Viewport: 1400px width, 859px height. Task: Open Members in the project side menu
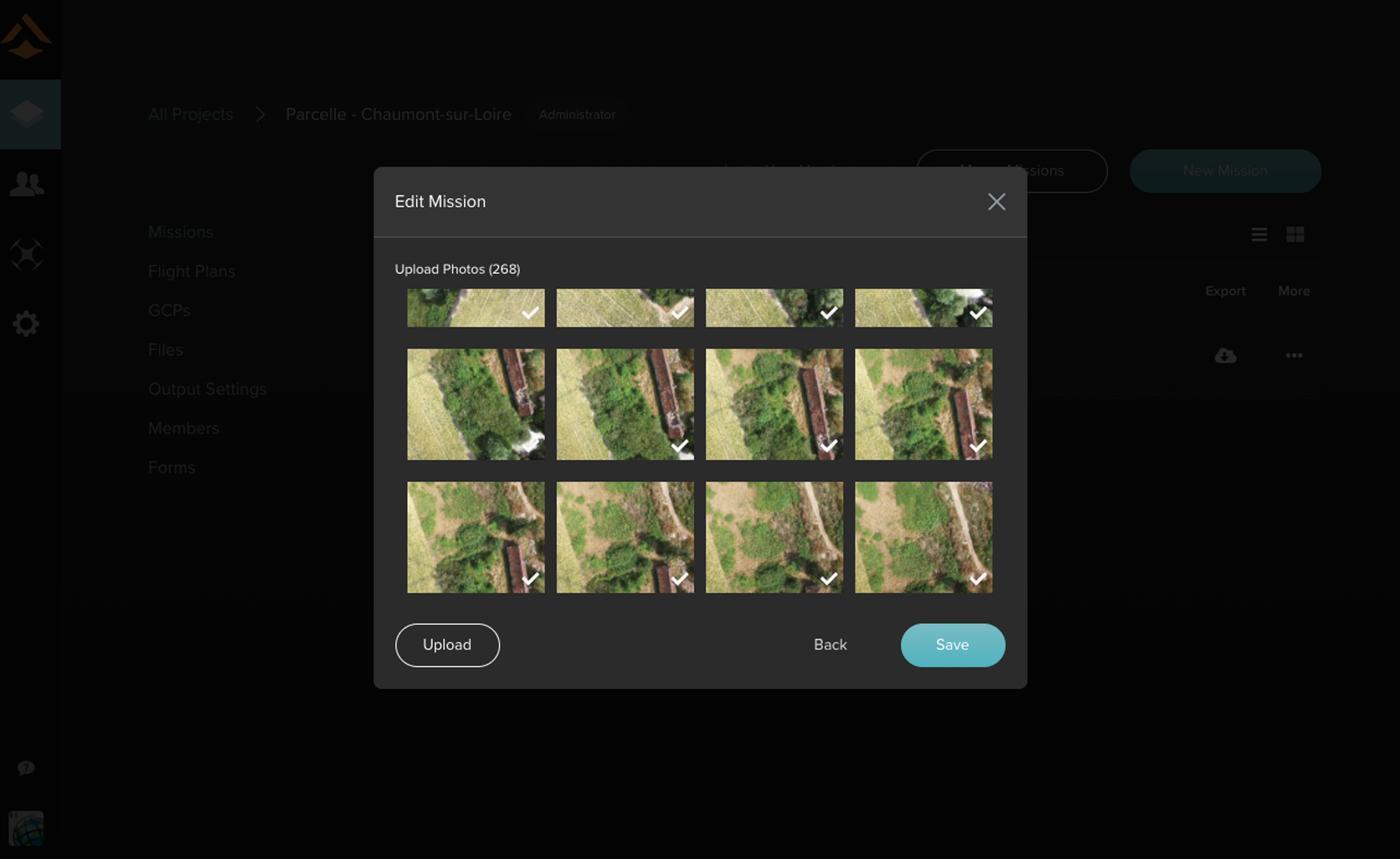[183, 428]
